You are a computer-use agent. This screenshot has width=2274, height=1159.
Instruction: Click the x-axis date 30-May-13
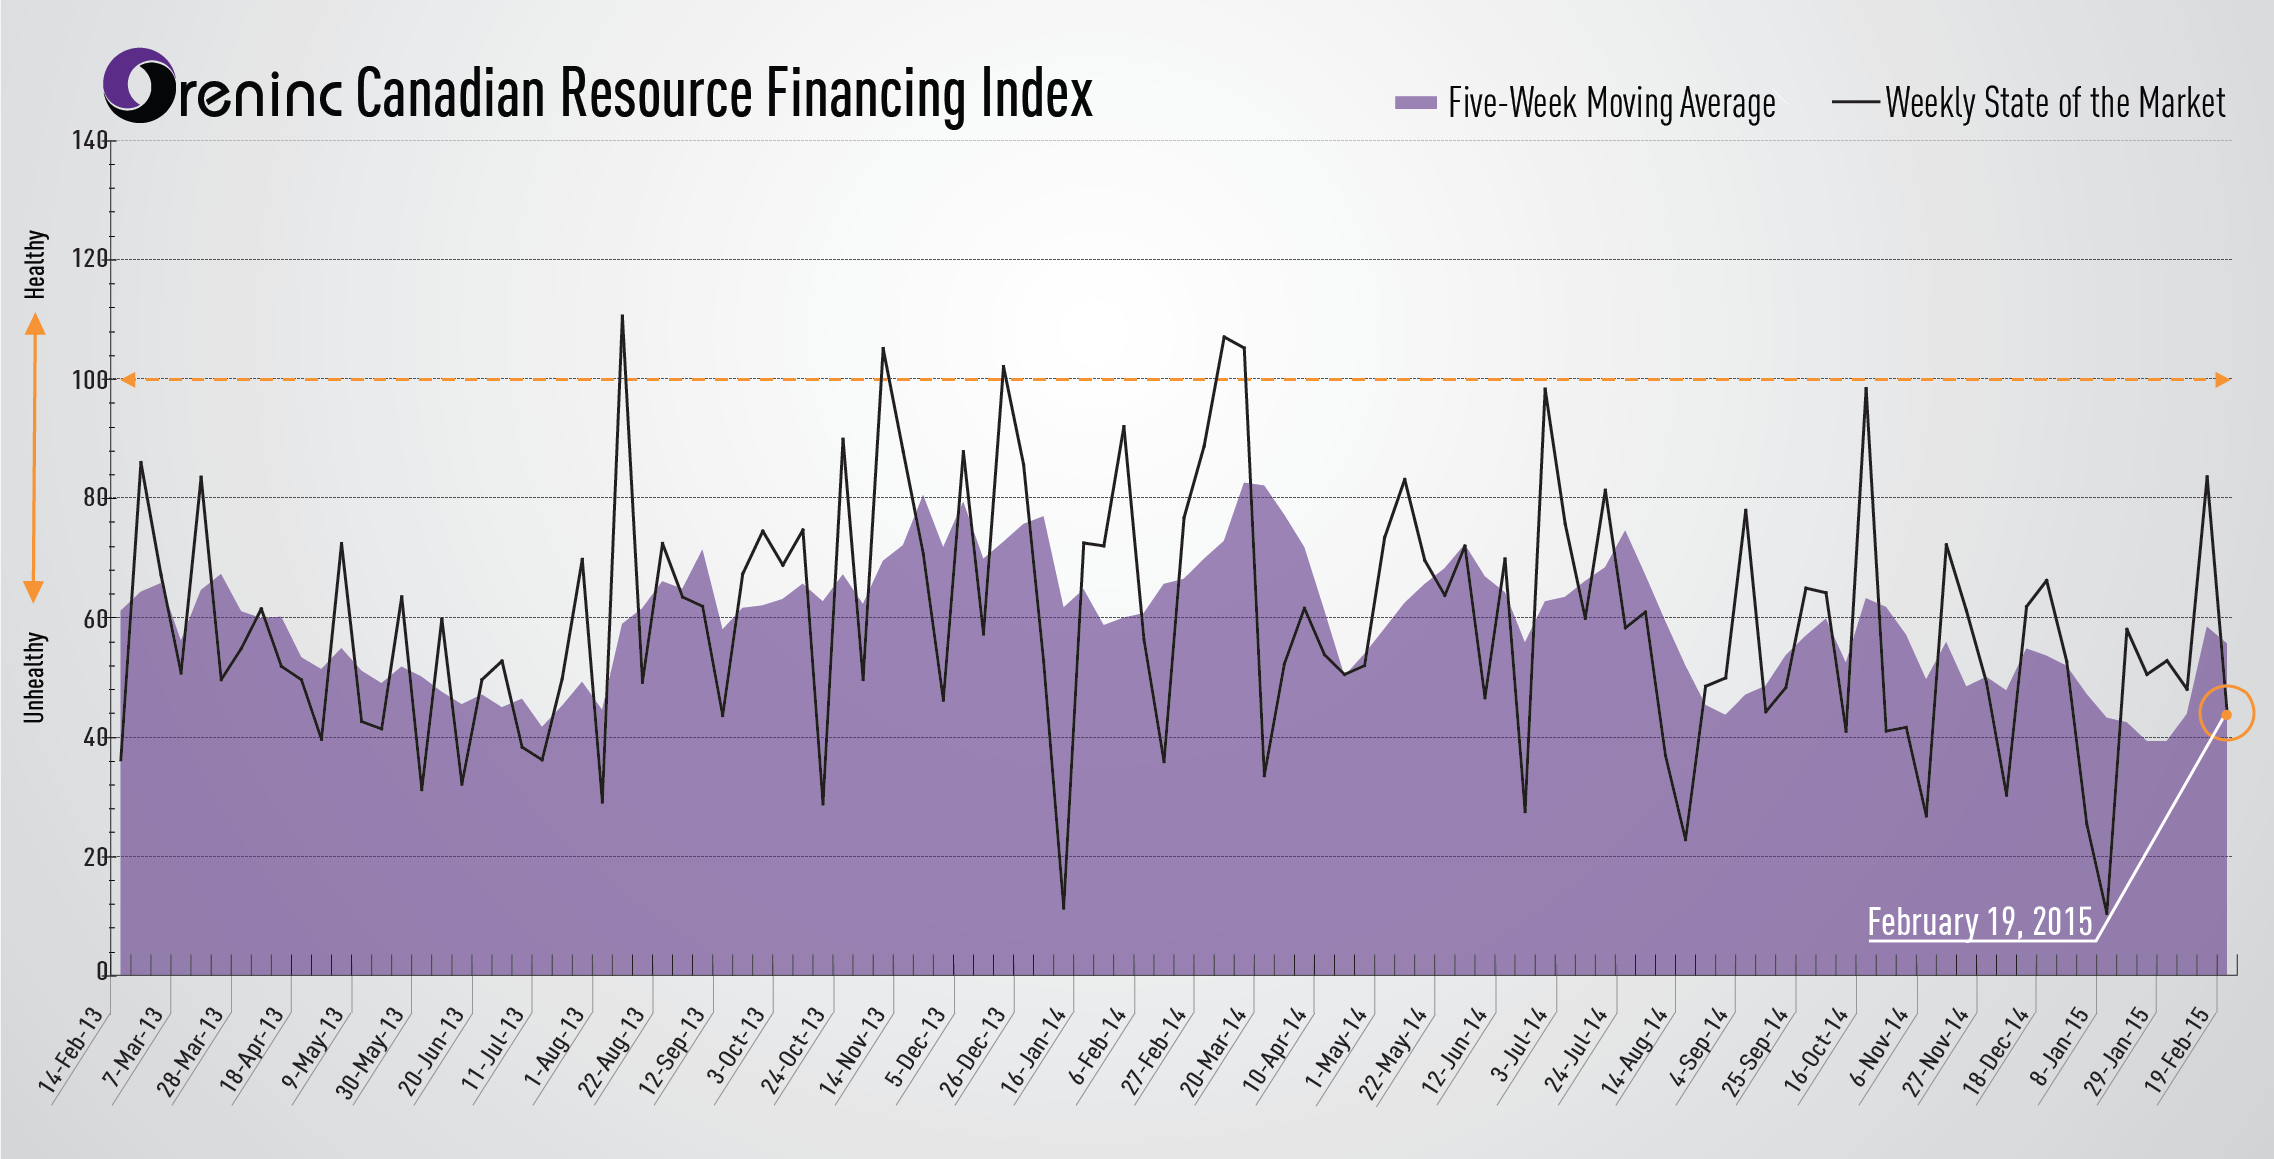(371, 1053)
